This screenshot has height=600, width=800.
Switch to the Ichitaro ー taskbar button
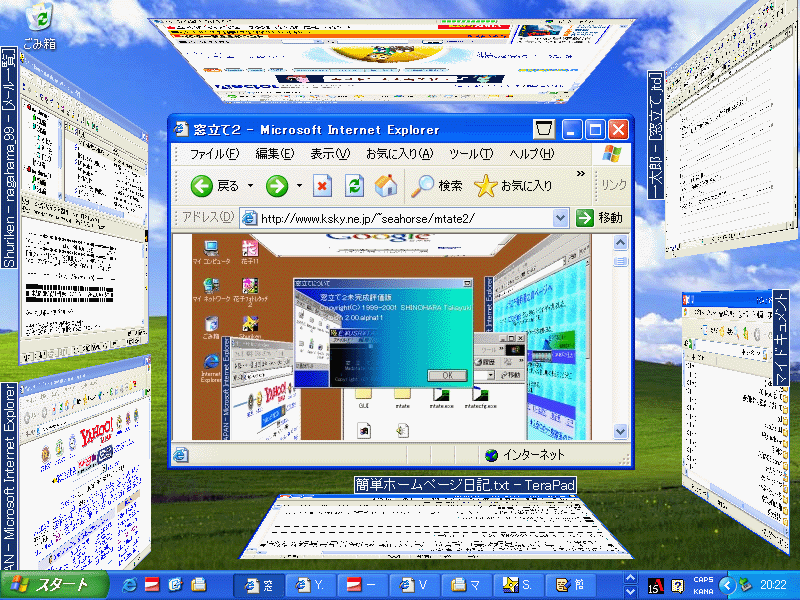(x=362, y=585)
